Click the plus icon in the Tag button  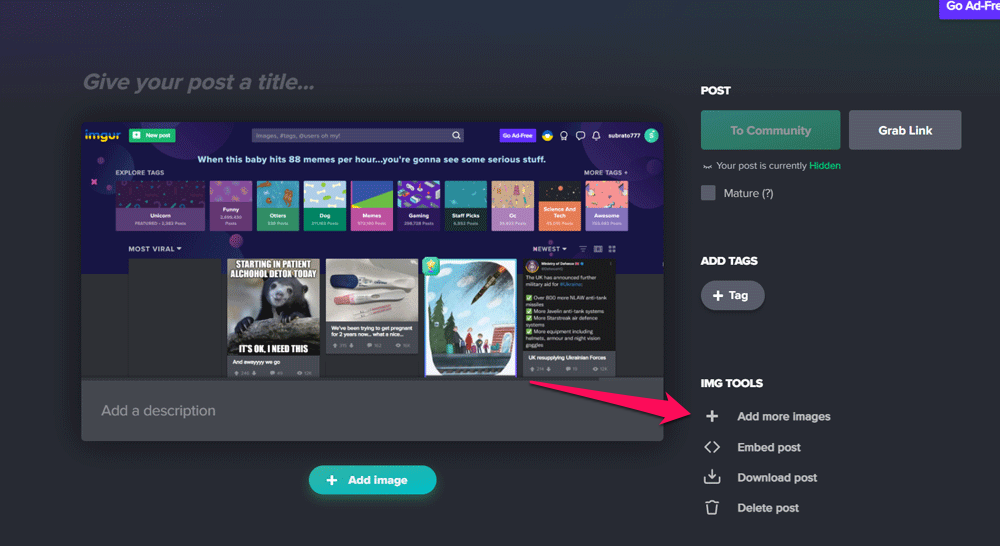click(717, 295)
